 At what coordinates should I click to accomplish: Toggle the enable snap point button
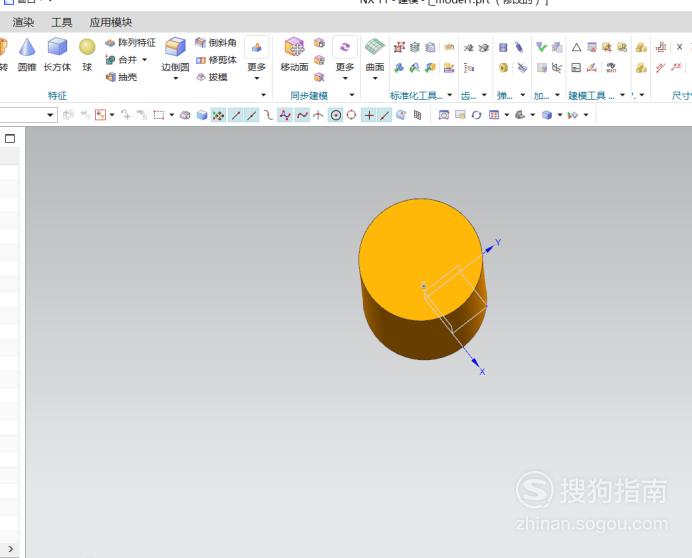[x=218, y=115]
